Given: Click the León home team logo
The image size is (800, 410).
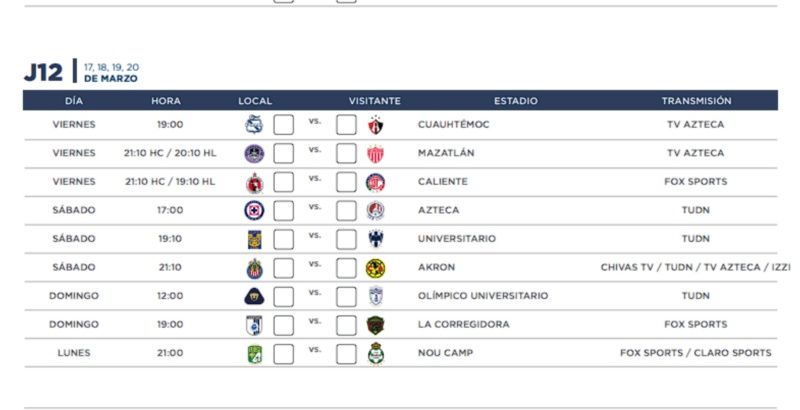Looking at the screenshot, I should point(254,353).
